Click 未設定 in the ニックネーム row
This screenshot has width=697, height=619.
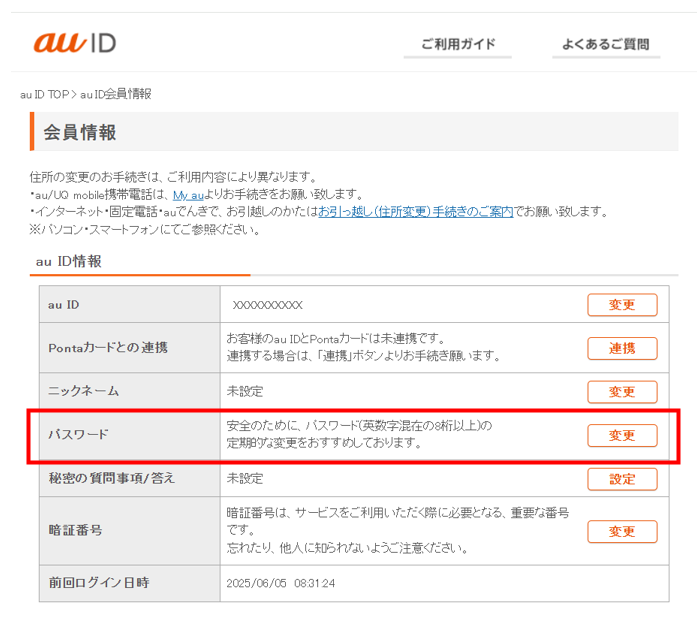pyautogui.click(x=245, y=391)
